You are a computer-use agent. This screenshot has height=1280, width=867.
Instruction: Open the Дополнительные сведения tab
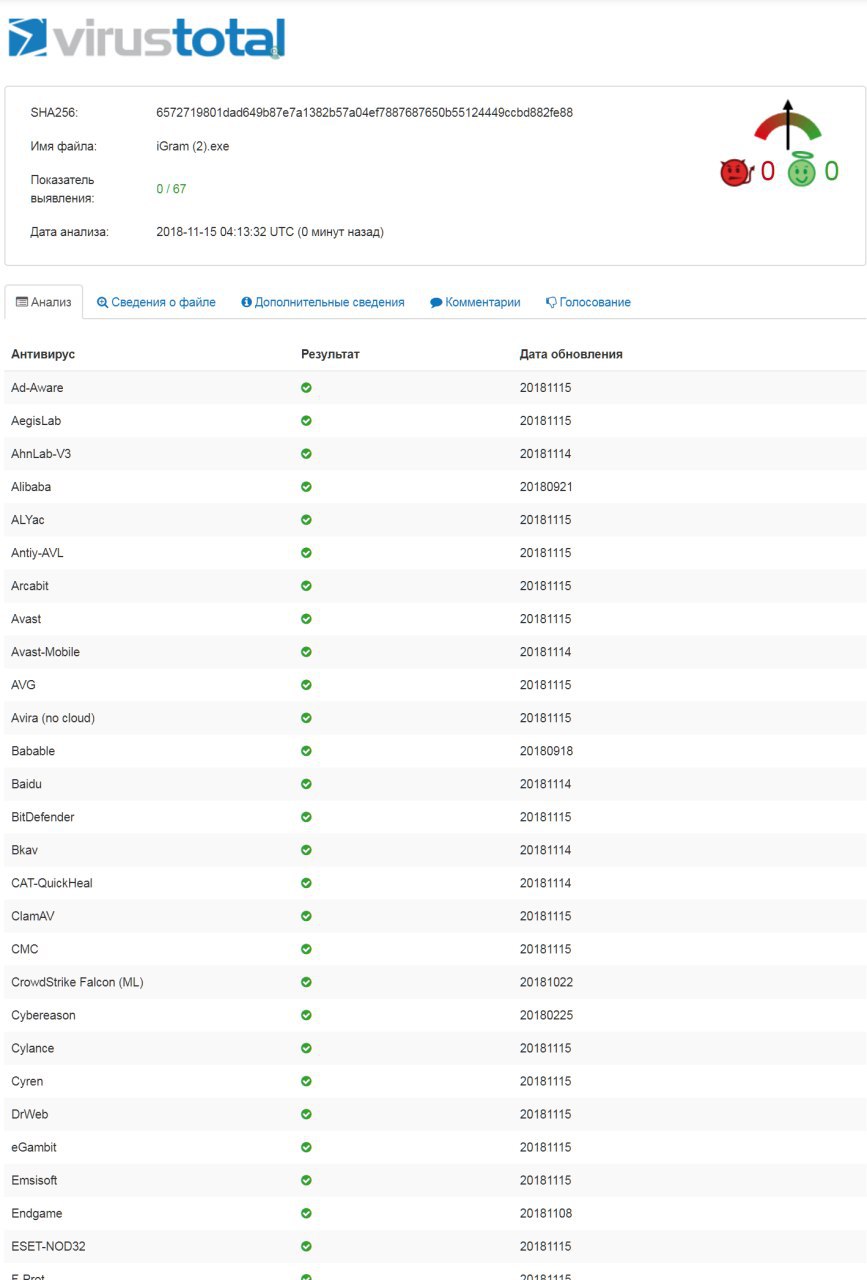click(323, 302)
